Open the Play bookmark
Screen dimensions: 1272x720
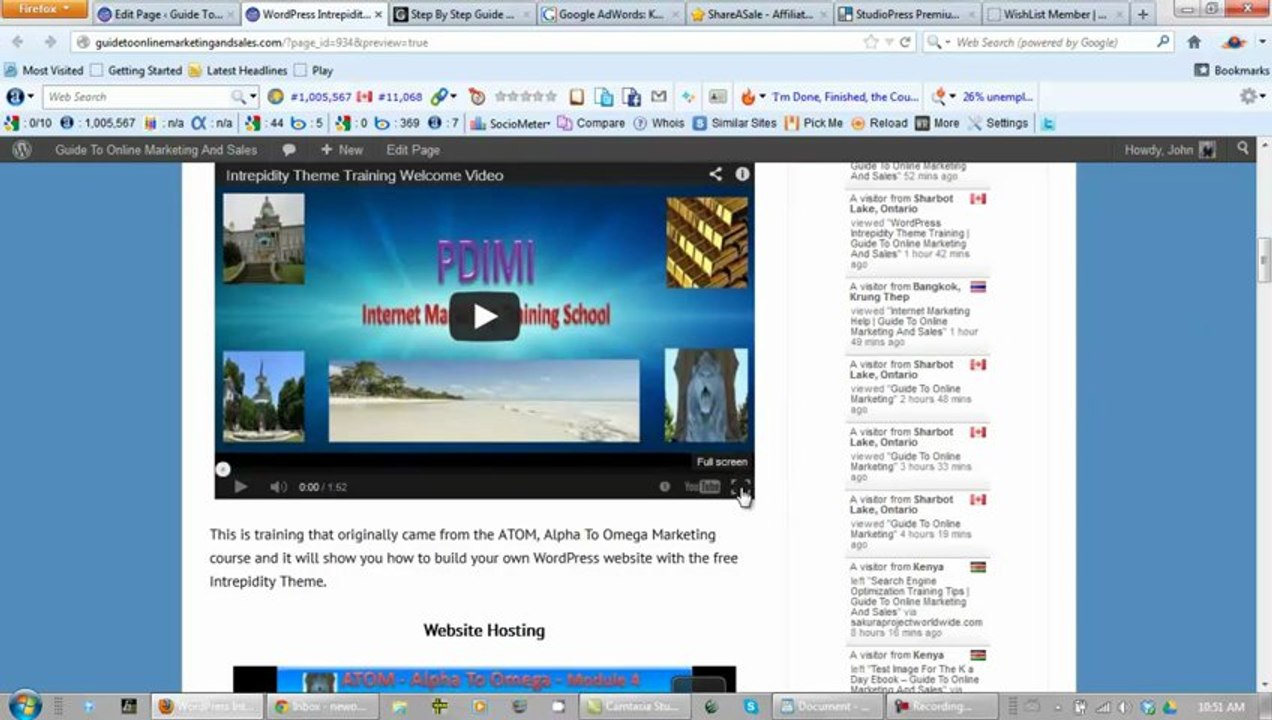point(312,70)
